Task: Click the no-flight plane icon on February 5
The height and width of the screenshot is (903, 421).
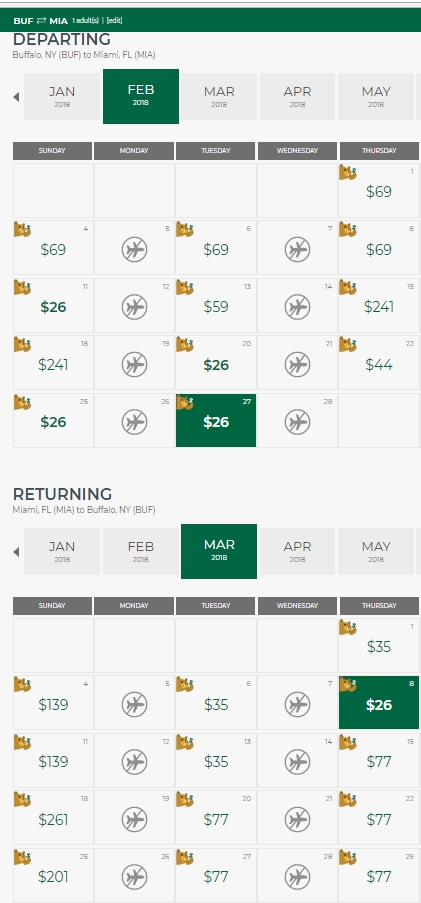Action: click(134, 250)
